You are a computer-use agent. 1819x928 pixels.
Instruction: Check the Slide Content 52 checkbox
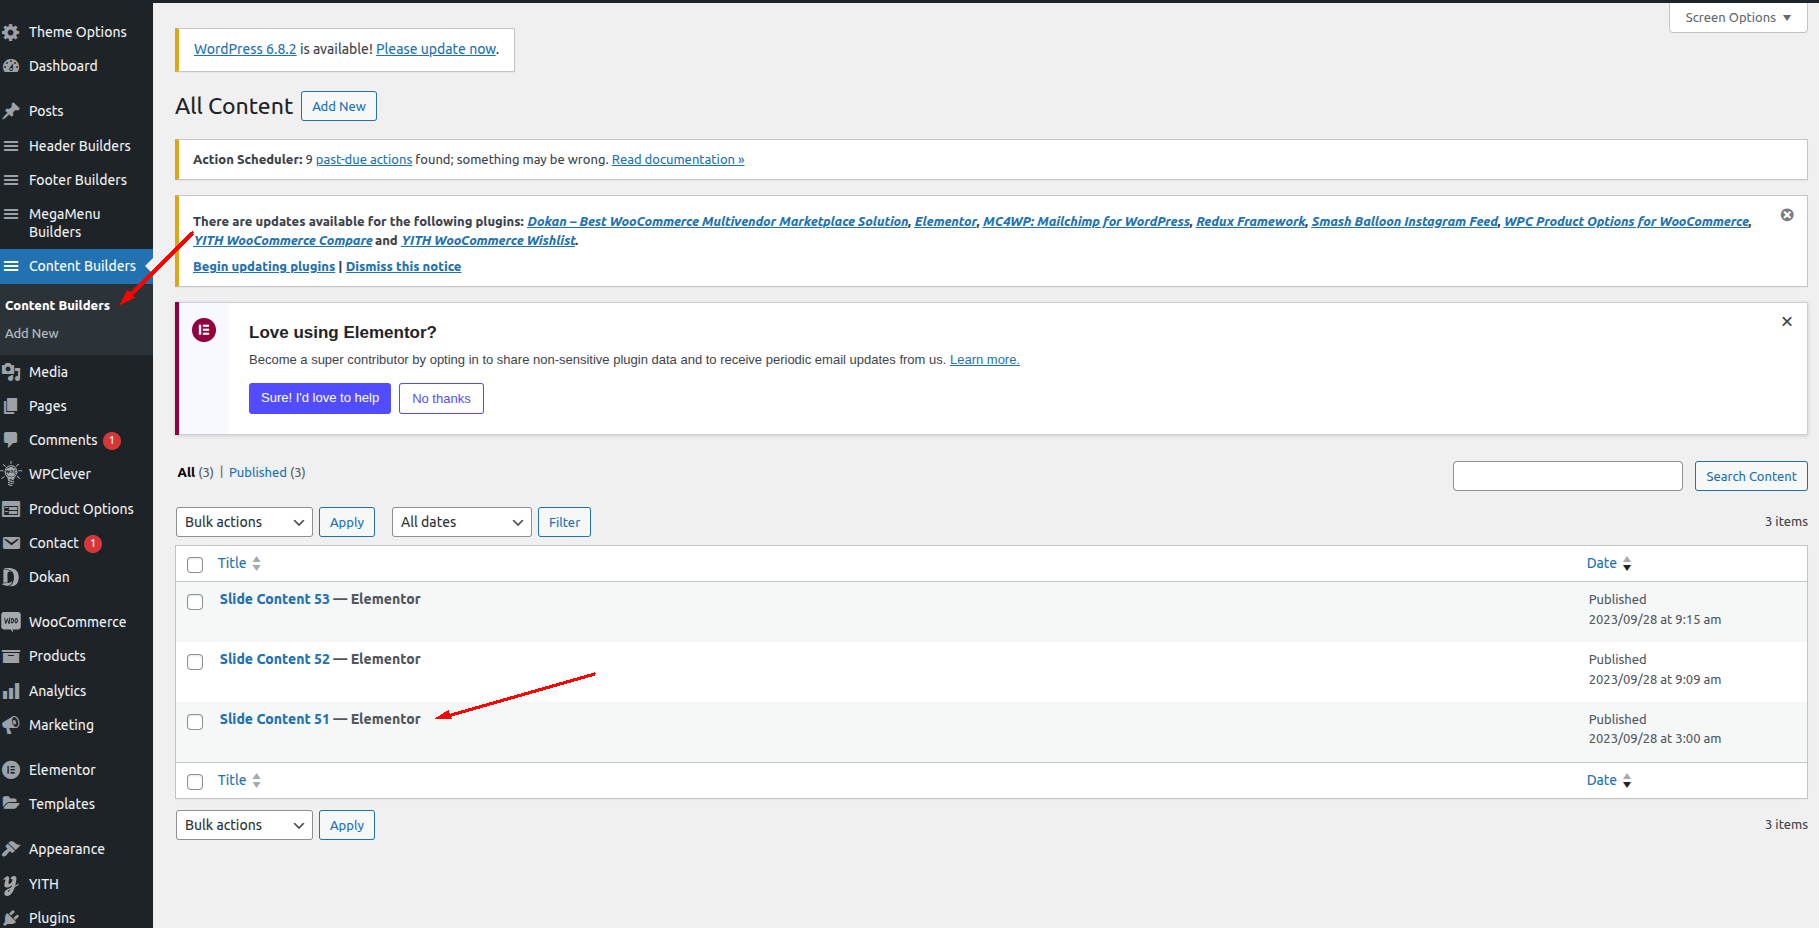[195, 661]
